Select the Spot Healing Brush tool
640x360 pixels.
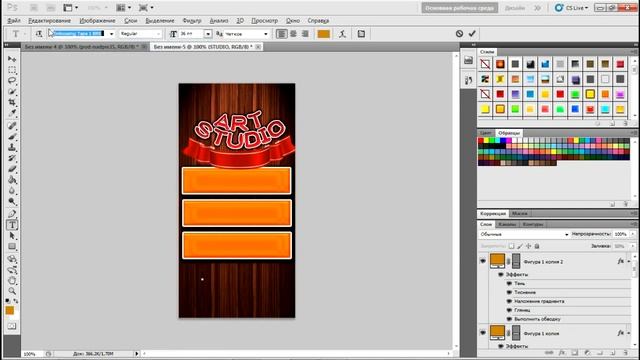tap(12, 126)
